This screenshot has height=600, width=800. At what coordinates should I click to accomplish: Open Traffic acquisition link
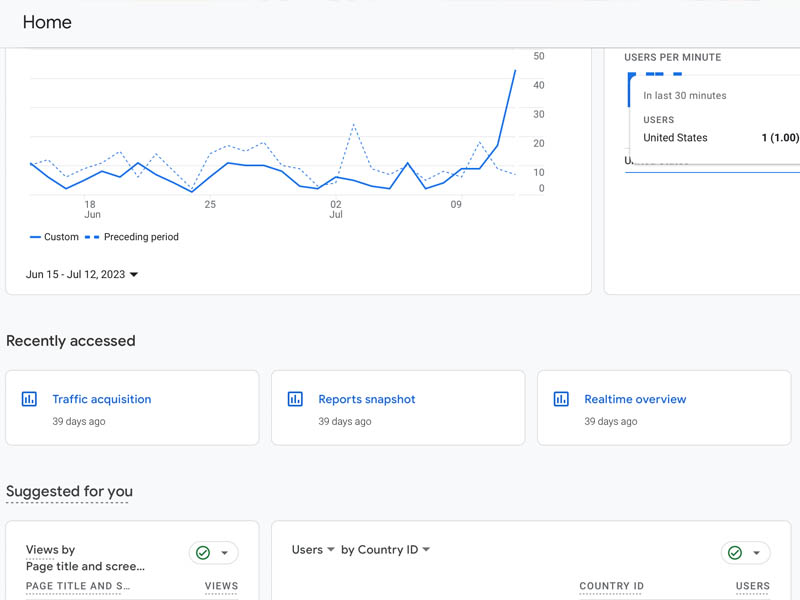click(102, 399)
